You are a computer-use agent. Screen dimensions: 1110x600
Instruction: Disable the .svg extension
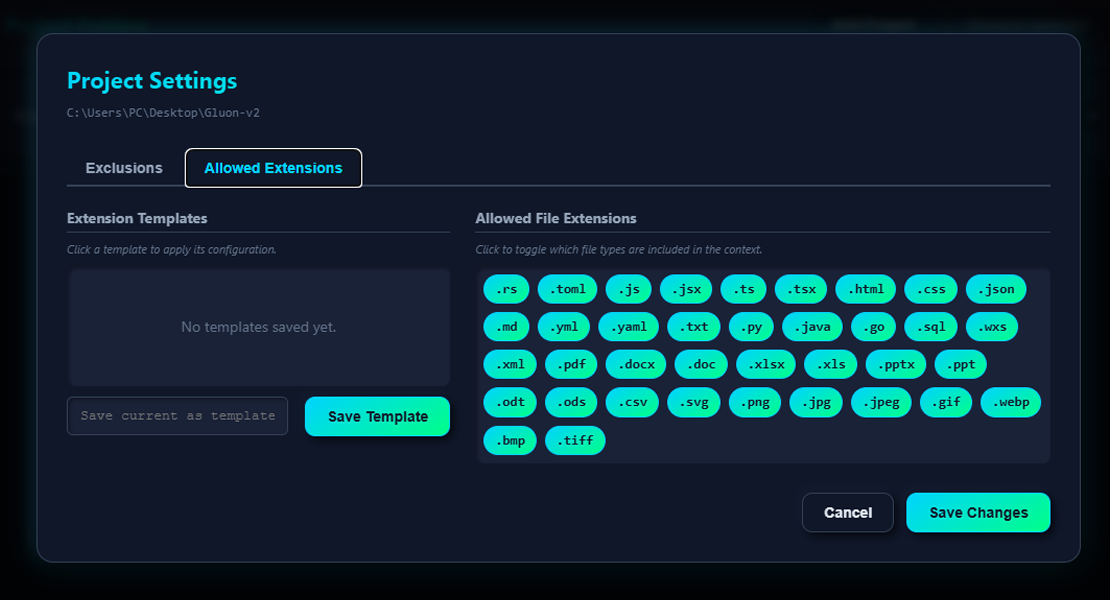[694, 402]
